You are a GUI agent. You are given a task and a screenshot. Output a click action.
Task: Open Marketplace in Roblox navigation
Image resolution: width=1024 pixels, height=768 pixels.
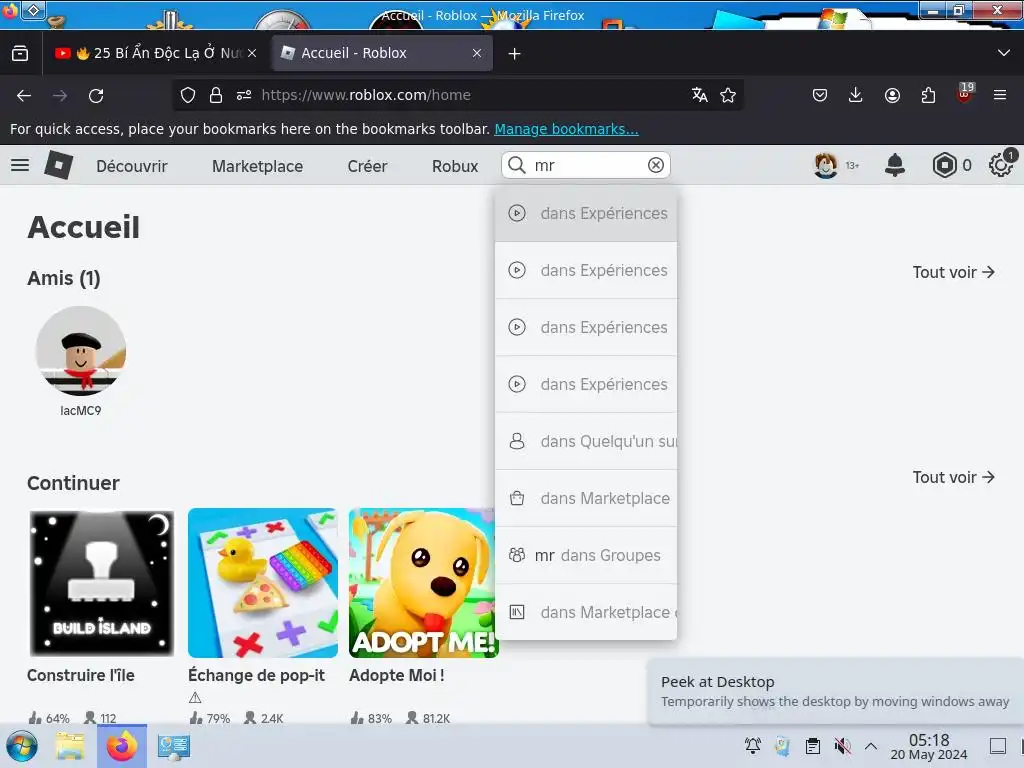pyautogui.click(x=257, y=166)
